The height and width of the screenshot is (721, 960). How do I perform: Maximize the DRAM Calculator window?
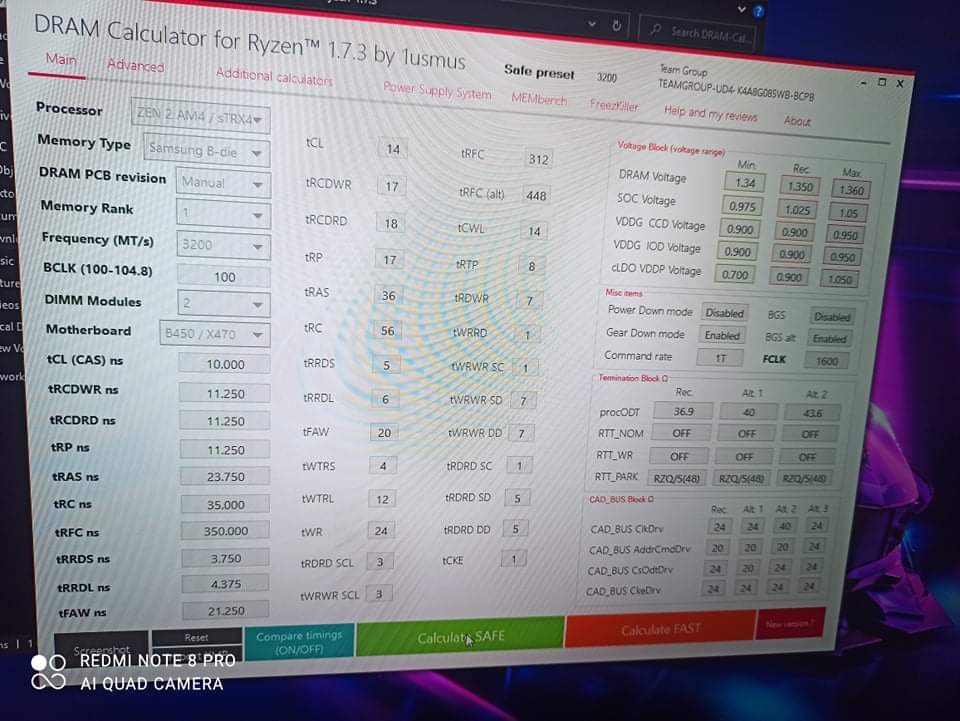[x=882, y=82]
